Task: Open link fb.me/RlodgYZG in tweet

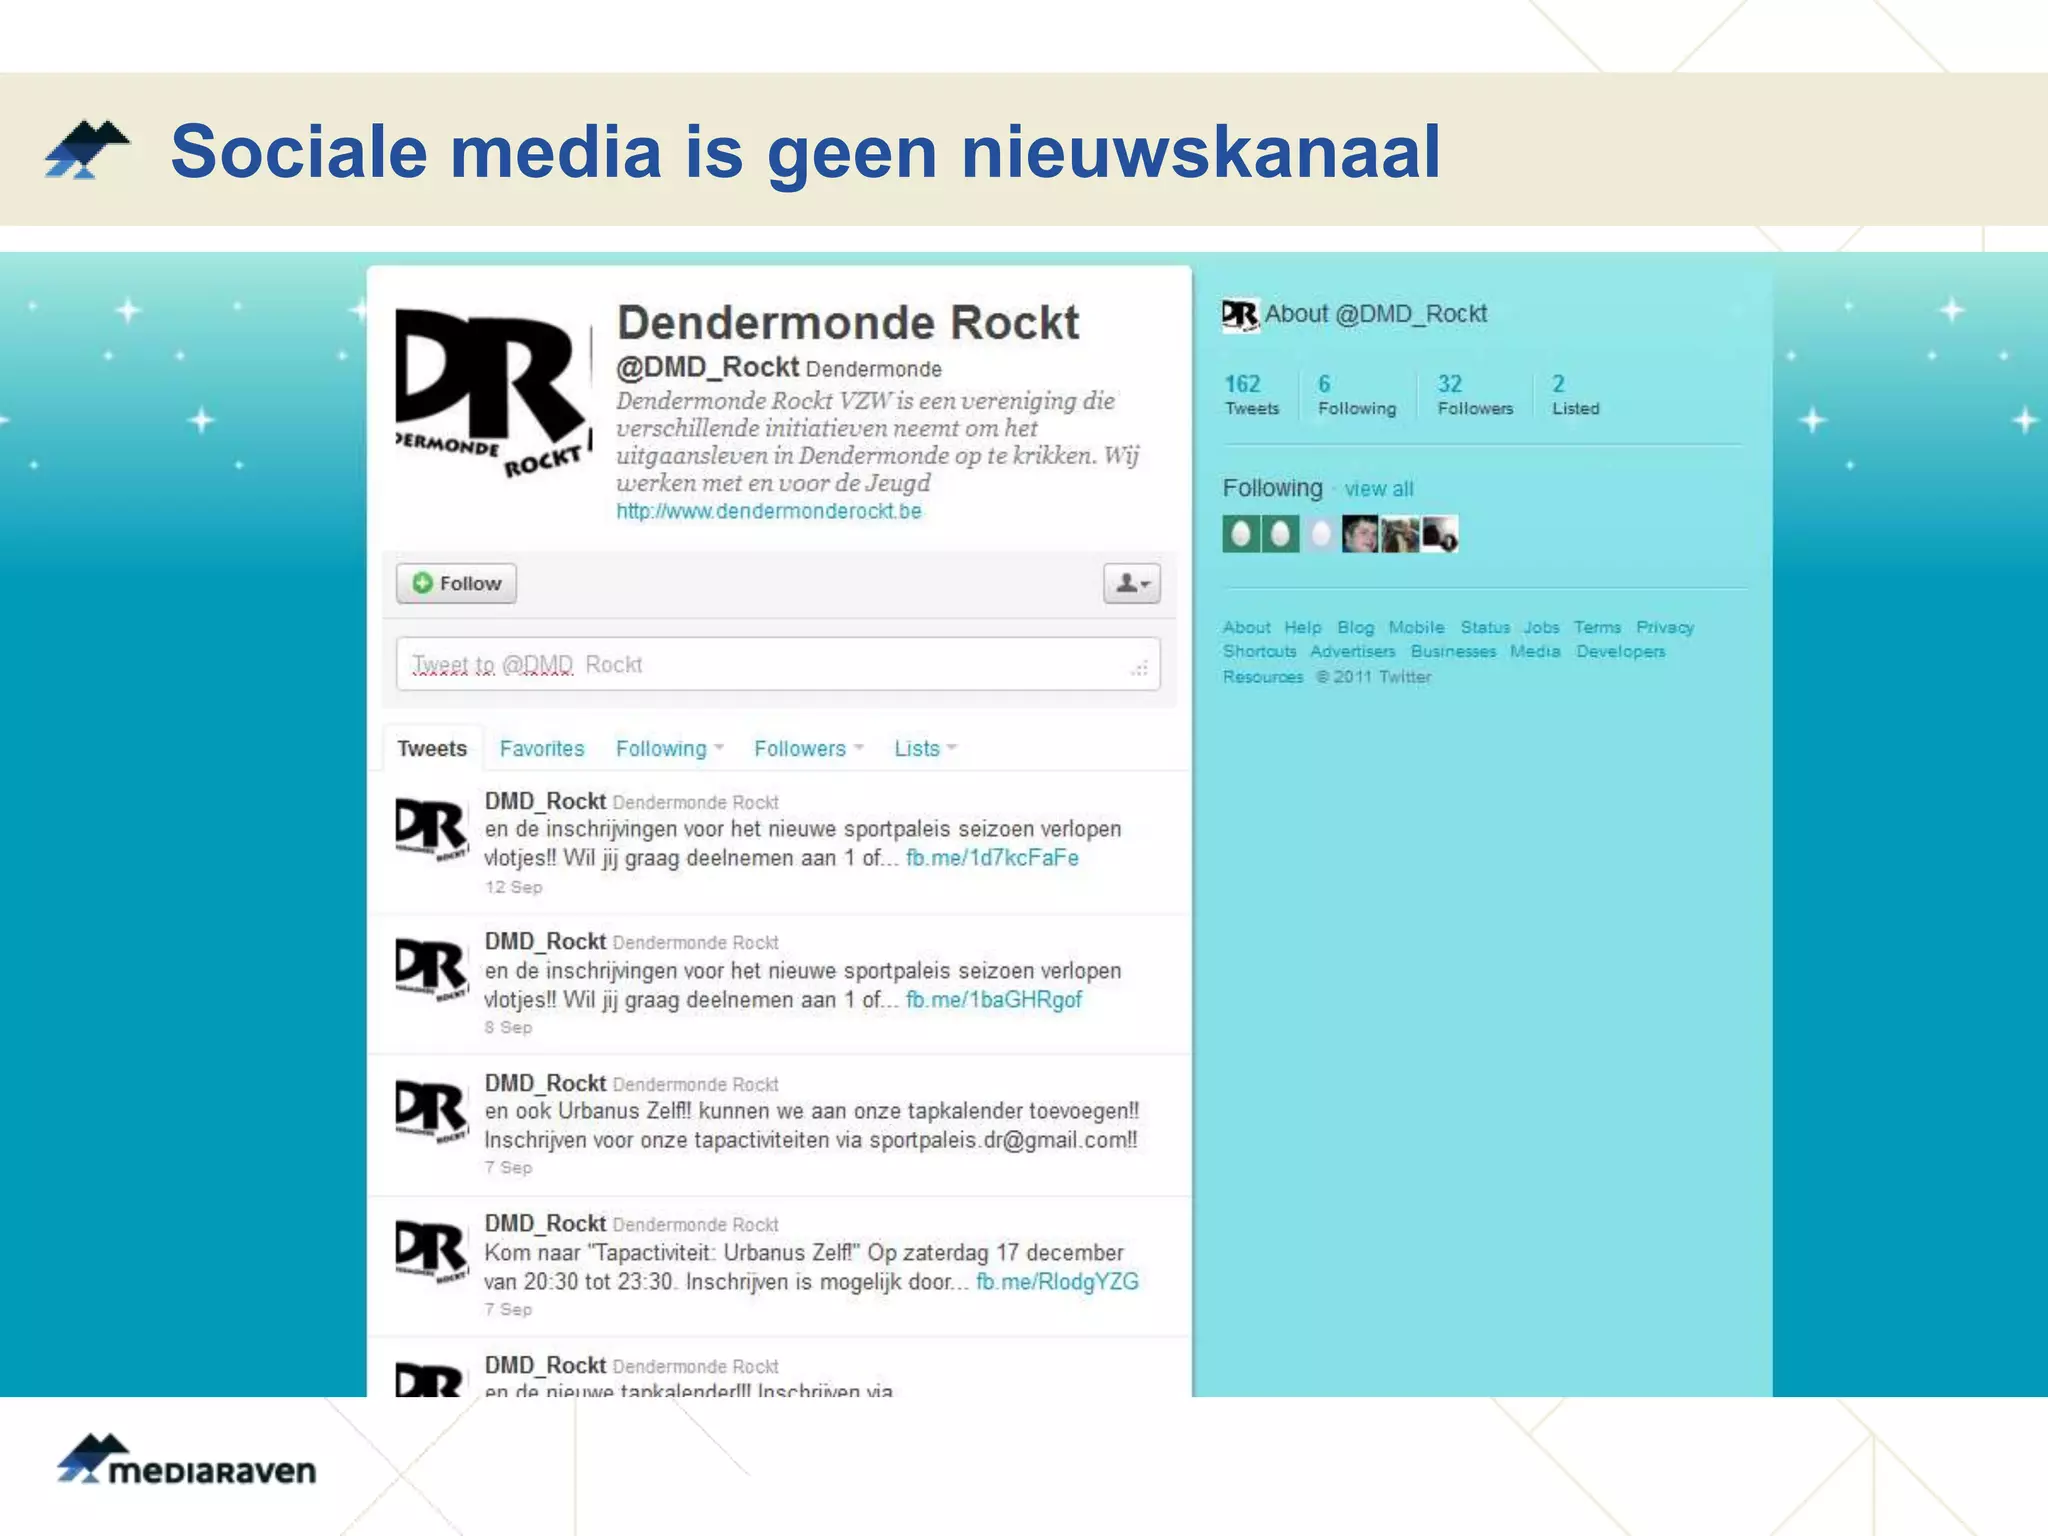Action: pos(1057,1282)
